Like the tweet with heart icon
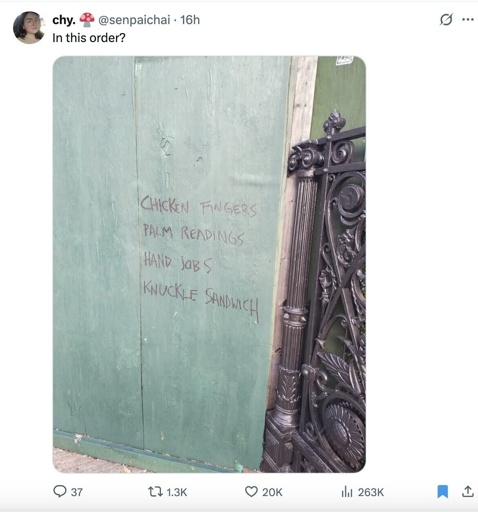Viewport: 478px width, 512px height. pos(251,492)
